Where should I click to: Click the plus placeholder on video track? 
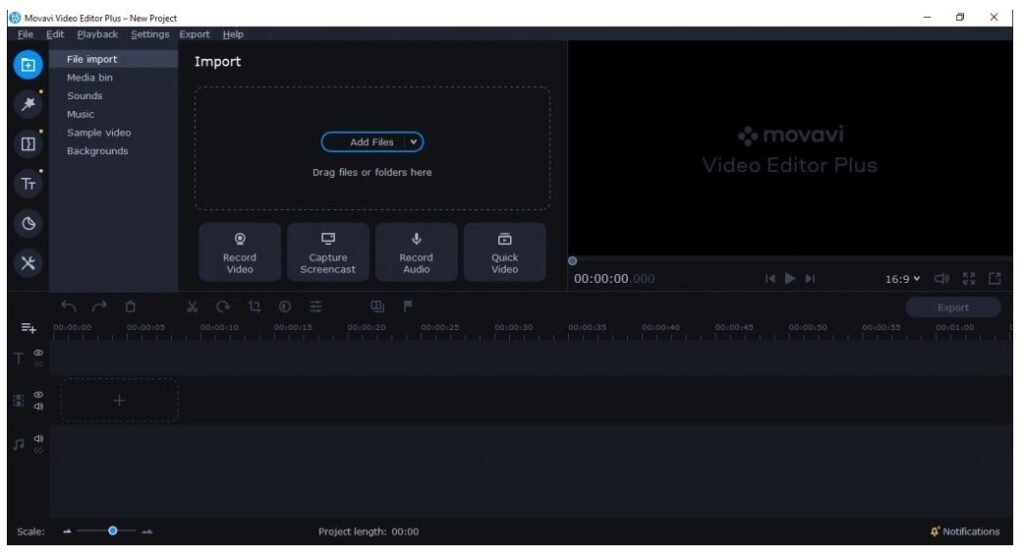tap(120, 400)
